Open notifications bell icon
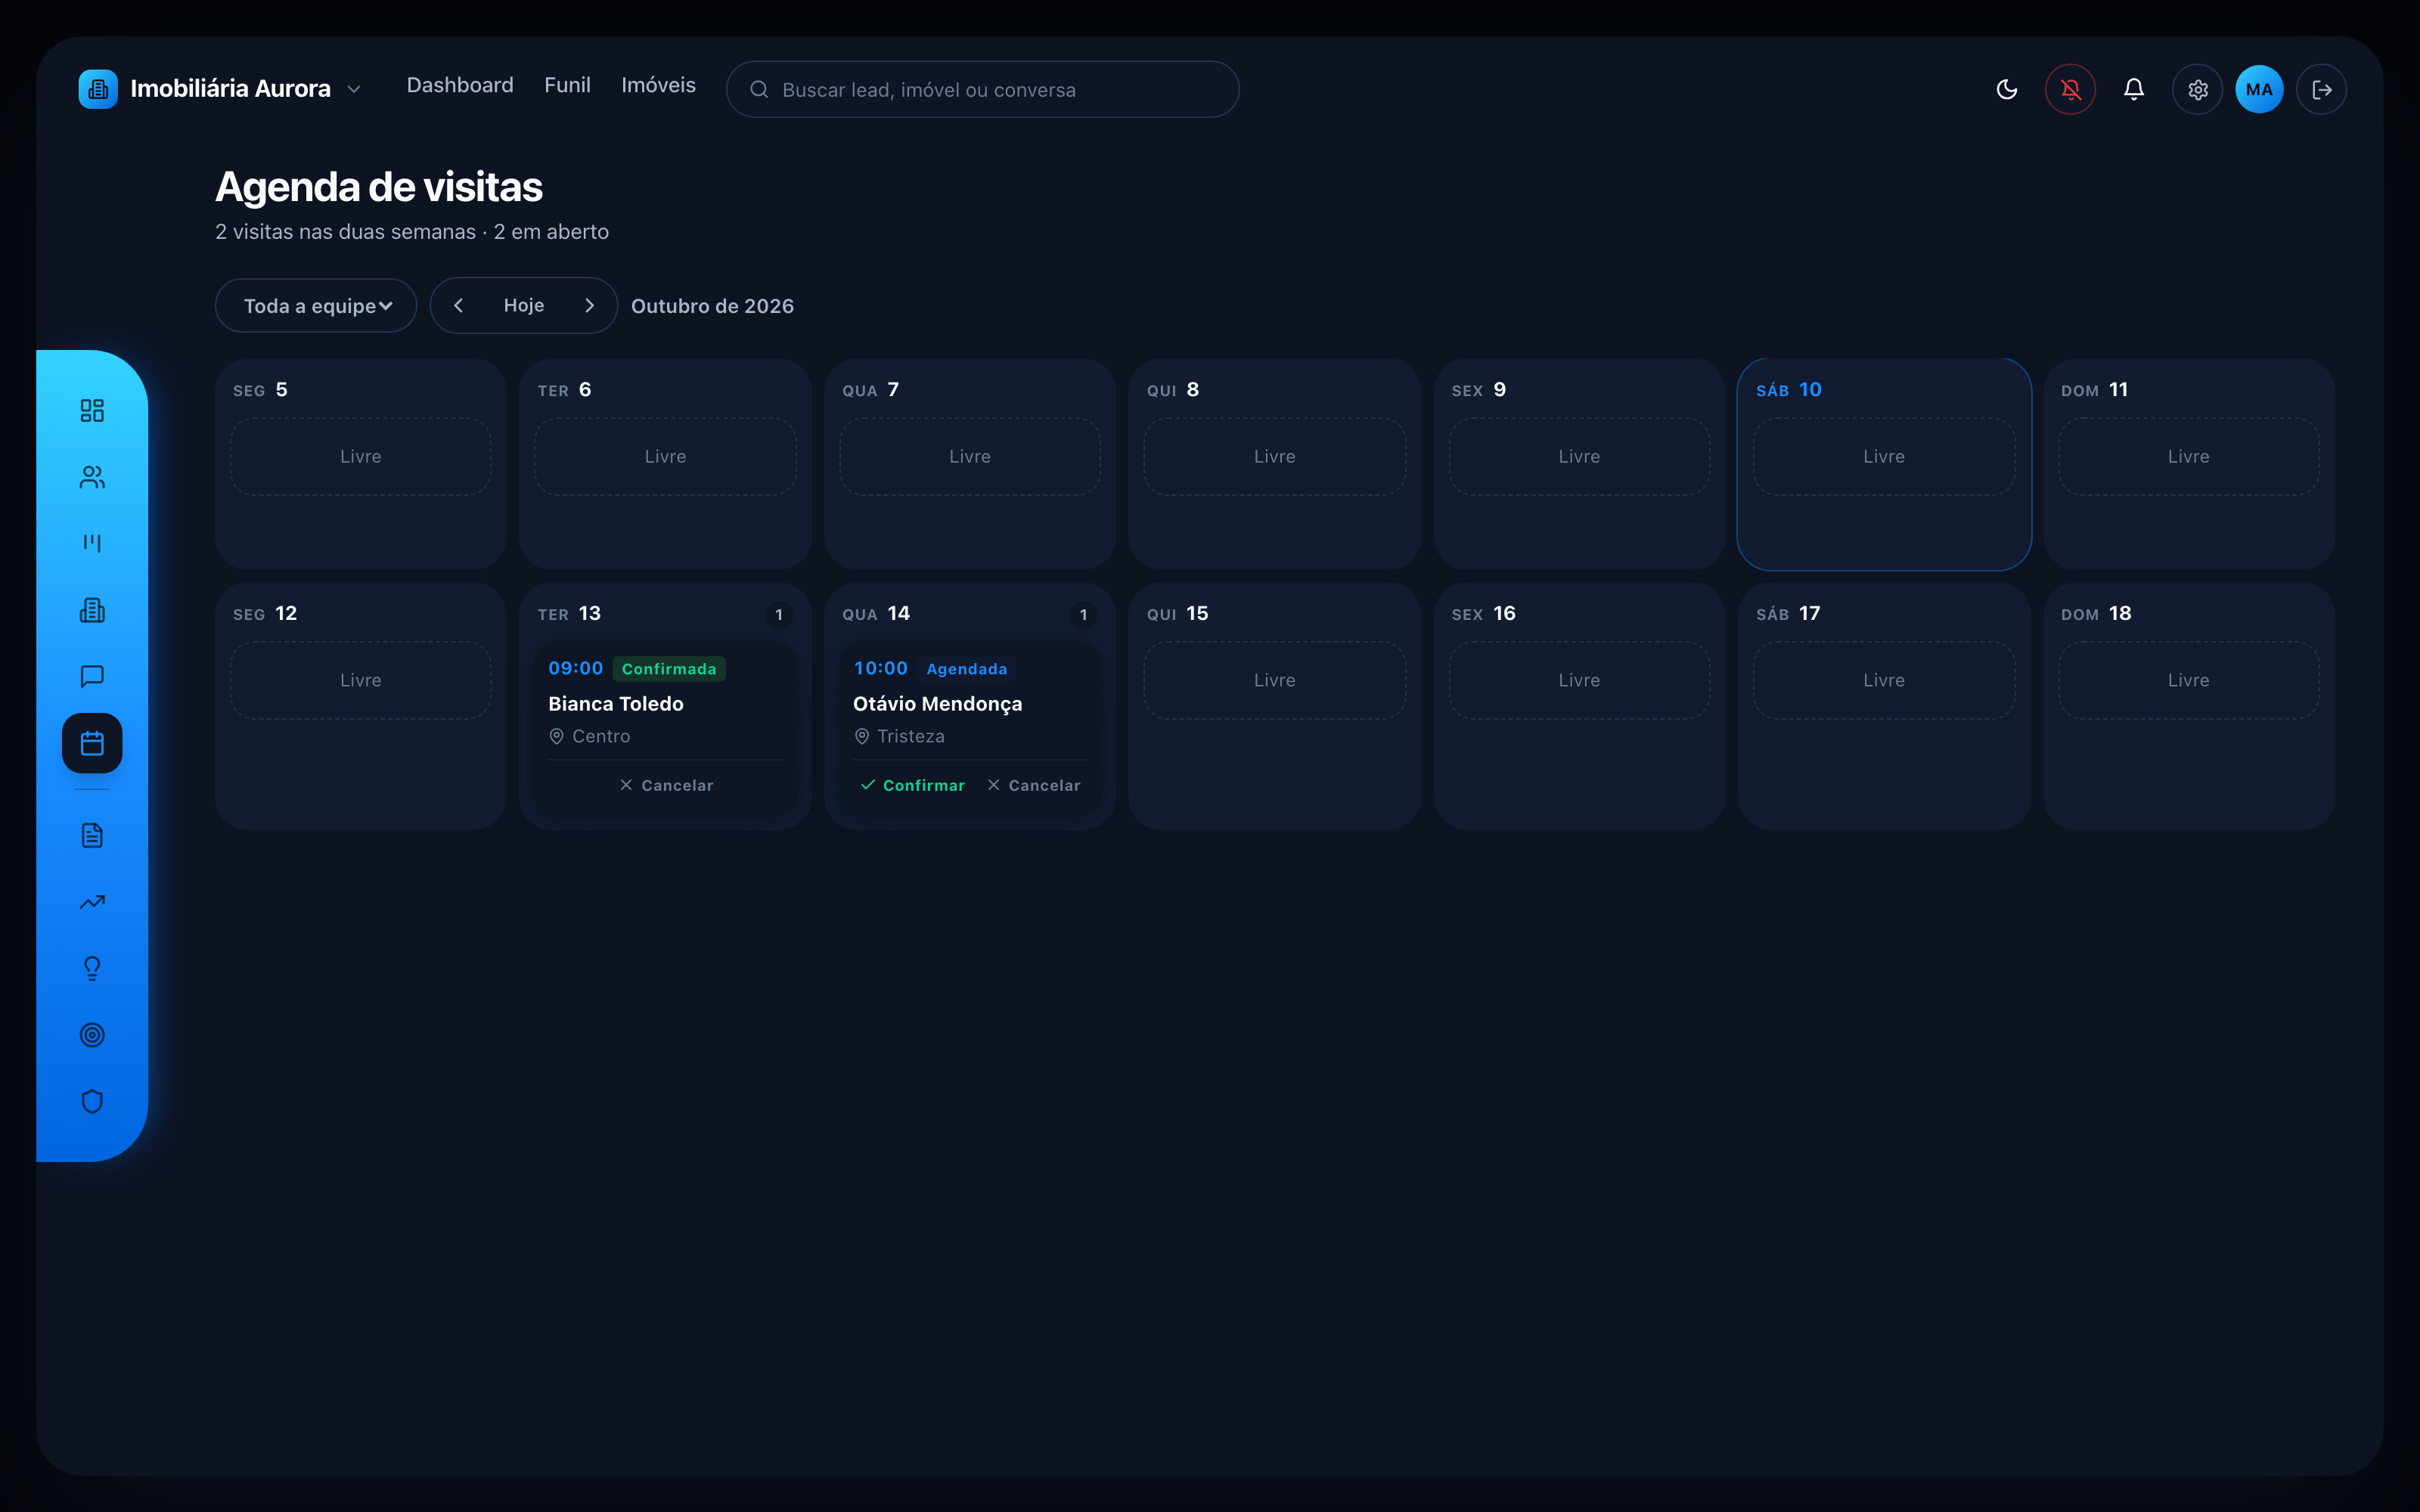The height and width of the screenshot is (1512, 2420). 2133,89
